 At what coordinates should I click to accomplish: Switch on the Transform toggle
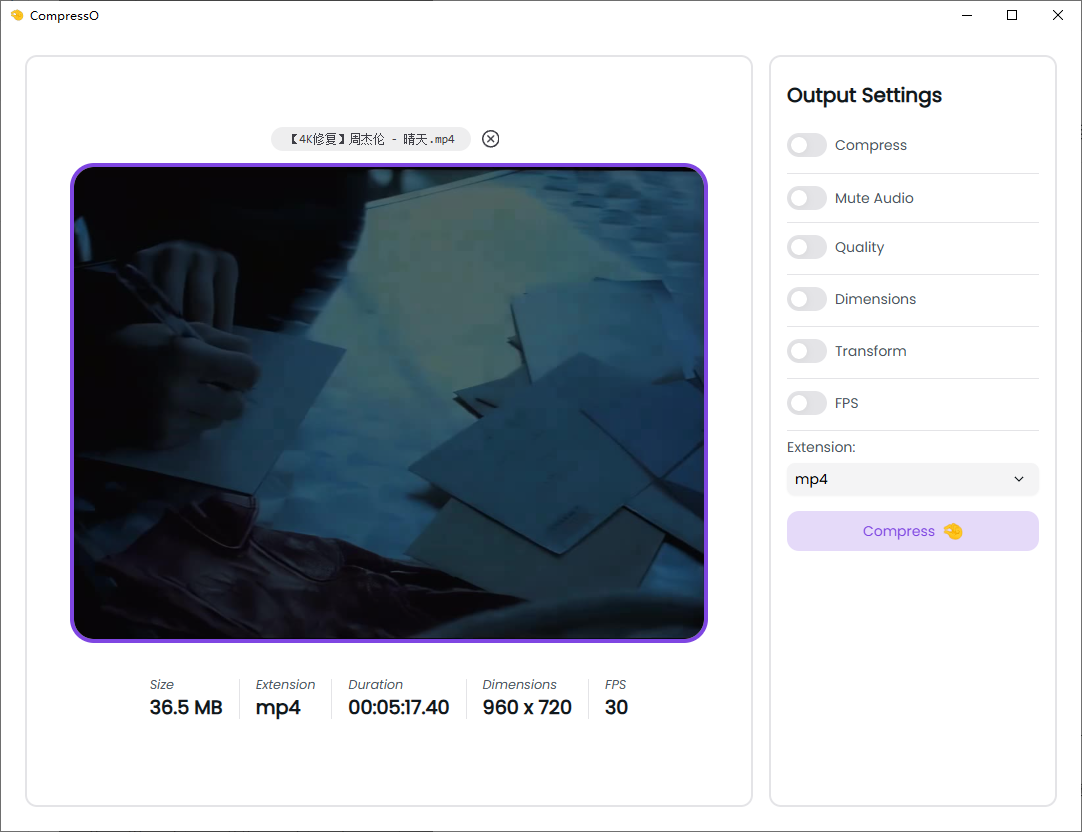pos(807,351)
